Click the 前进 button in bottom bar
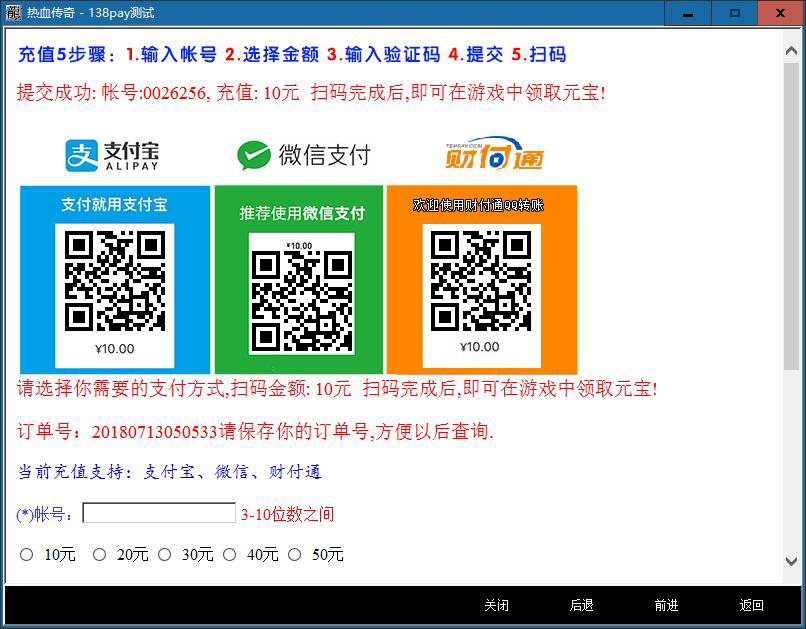The height and width of the screenshot is (629, 806). 667,605
